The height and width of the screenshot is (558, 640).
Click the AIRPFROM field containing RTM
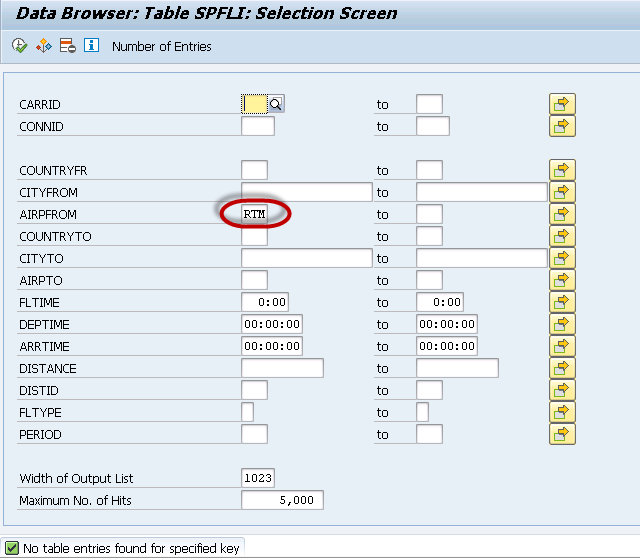(255, 214)
